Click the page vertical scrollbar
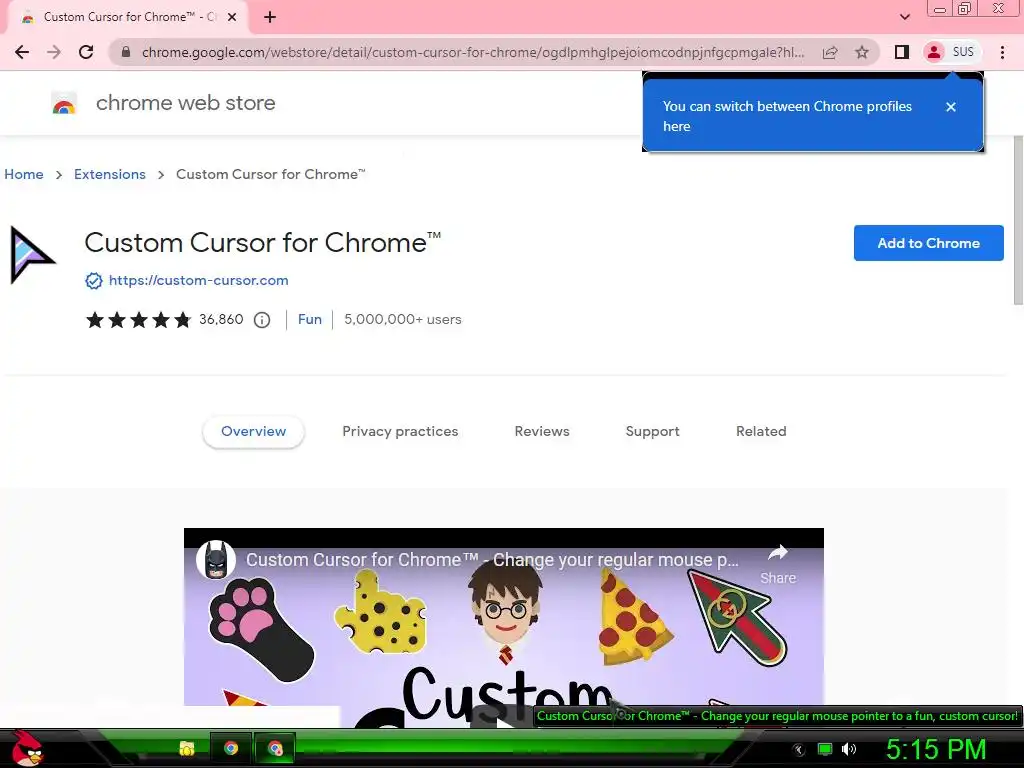Viewport: 1024px width, 768px height. point(1017,219)
